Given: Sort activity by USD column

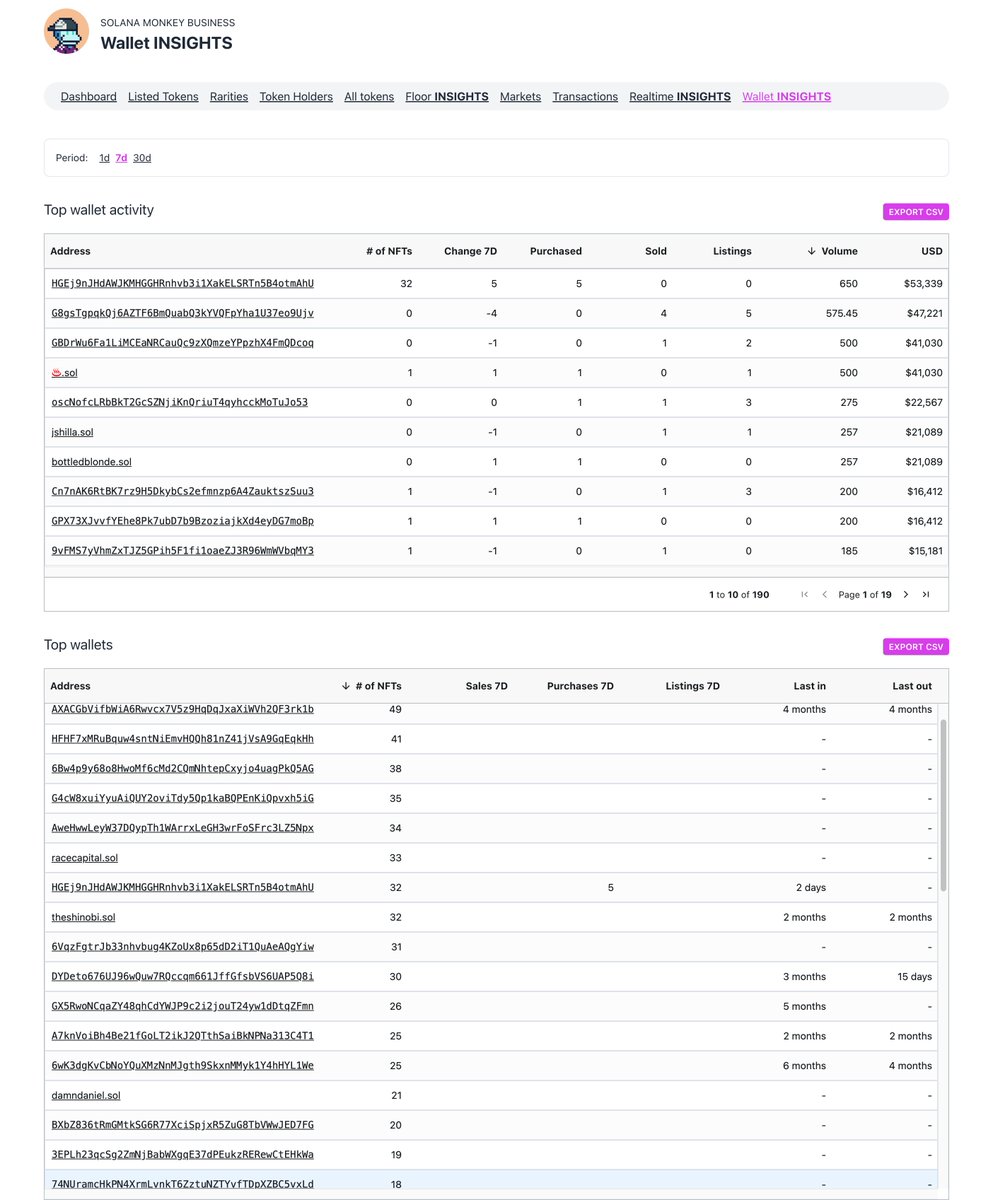Looking at the screenshot, I should 932,251.
